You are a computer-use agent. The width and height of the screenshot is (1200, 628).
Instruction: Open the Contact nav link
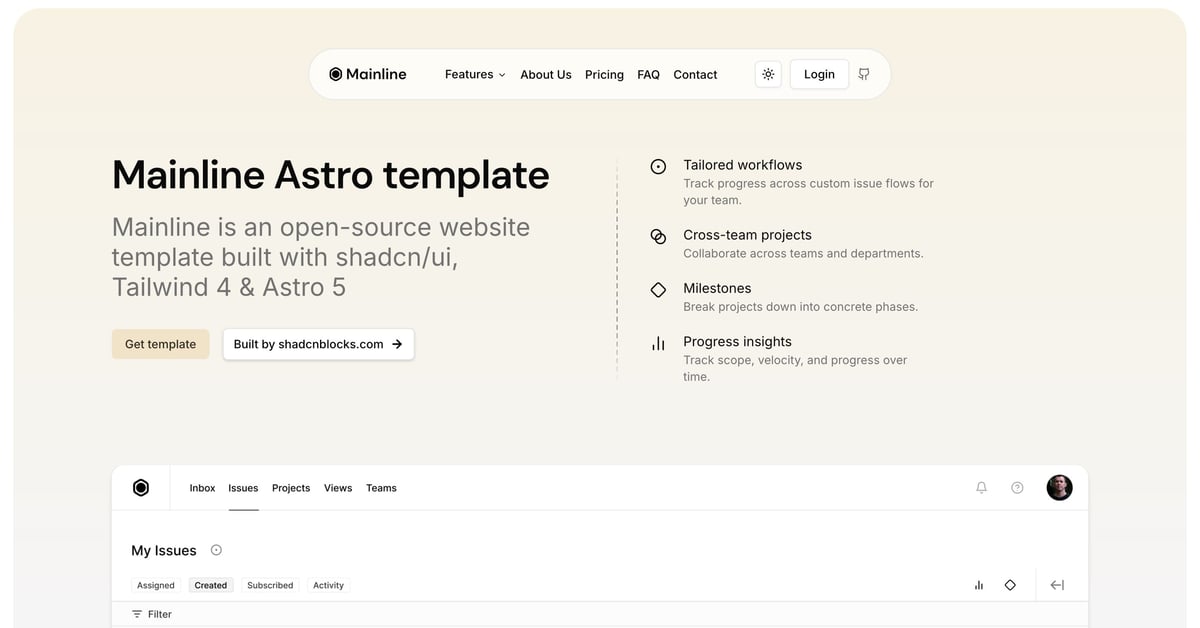tap(695, 74)
